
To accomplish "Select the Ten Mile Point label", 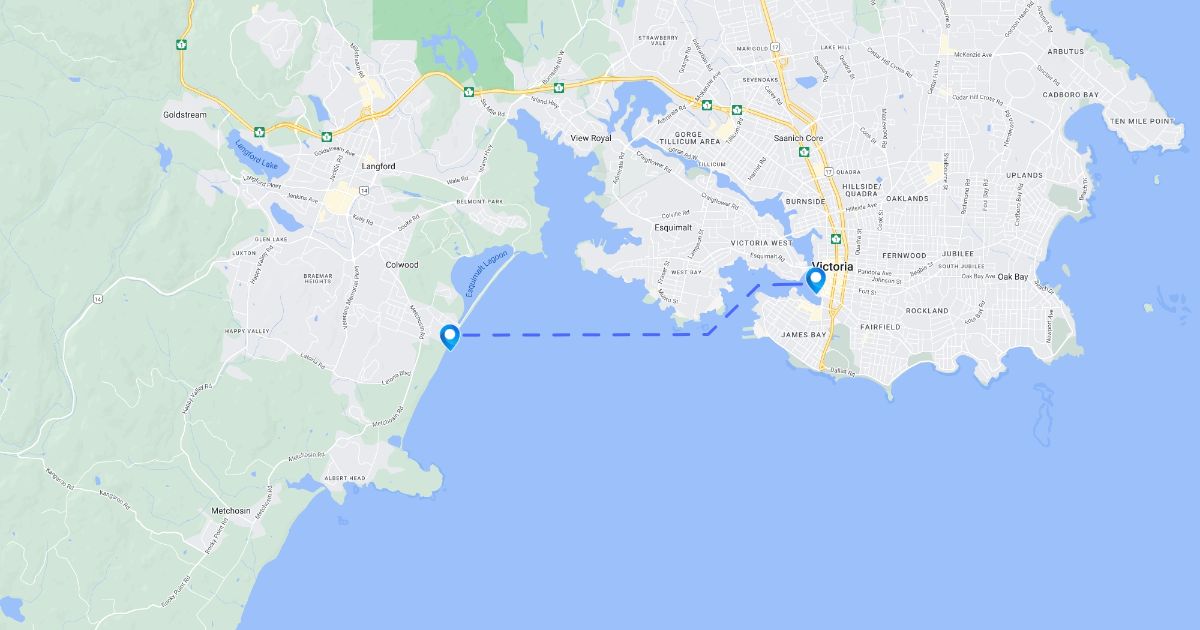I will click(1143, 121).
